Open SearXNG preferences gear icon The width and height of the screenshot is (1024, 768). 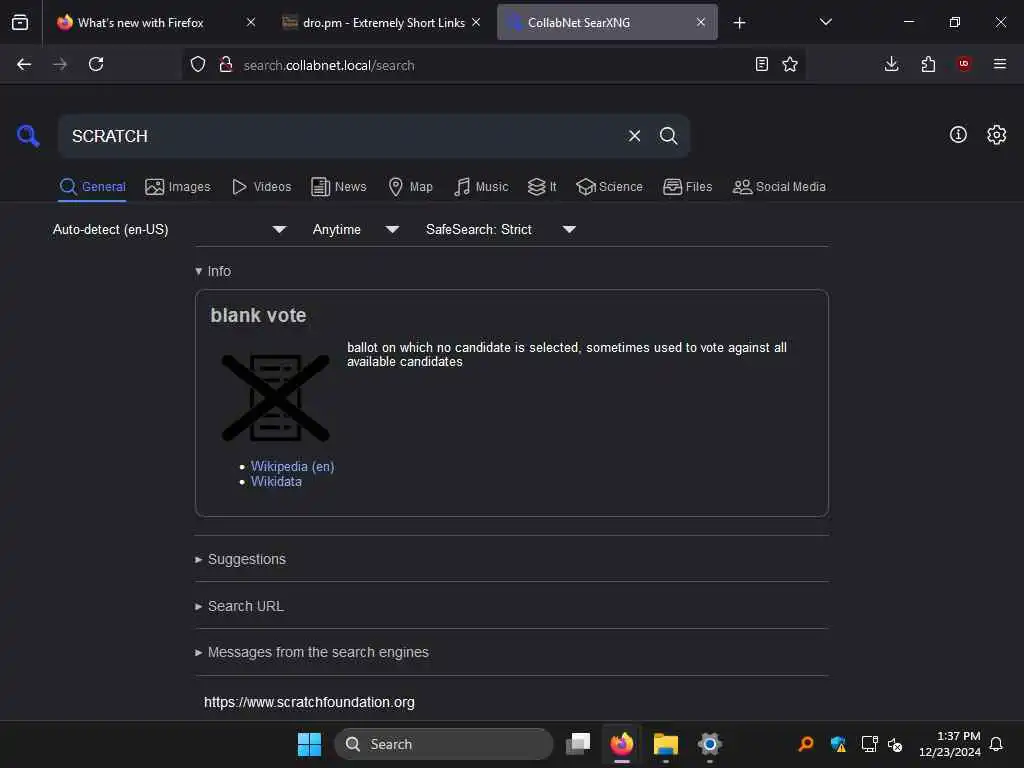[x=996, y=135]
